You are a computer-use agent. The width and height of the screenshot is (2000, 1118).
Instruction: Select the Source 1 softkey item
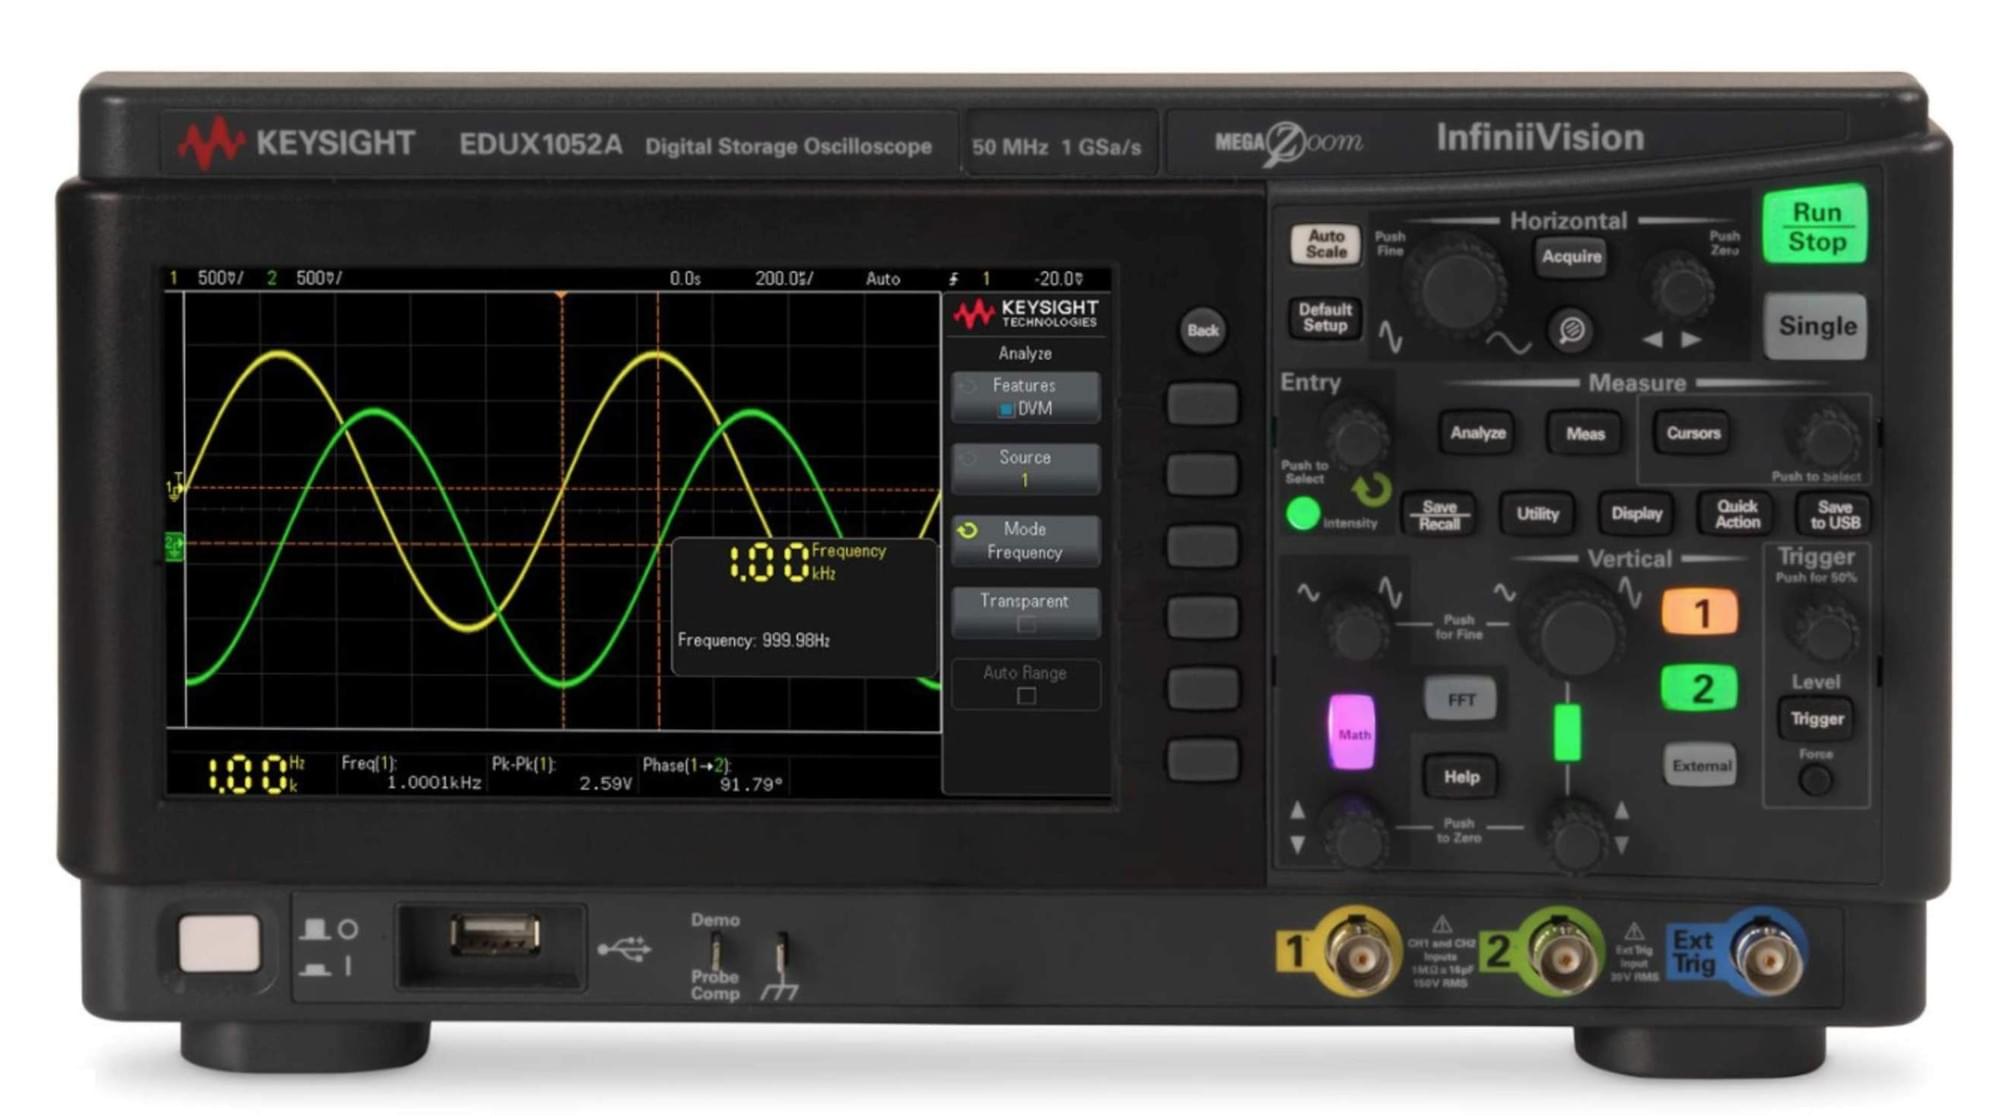click(x=1025, y=469)
